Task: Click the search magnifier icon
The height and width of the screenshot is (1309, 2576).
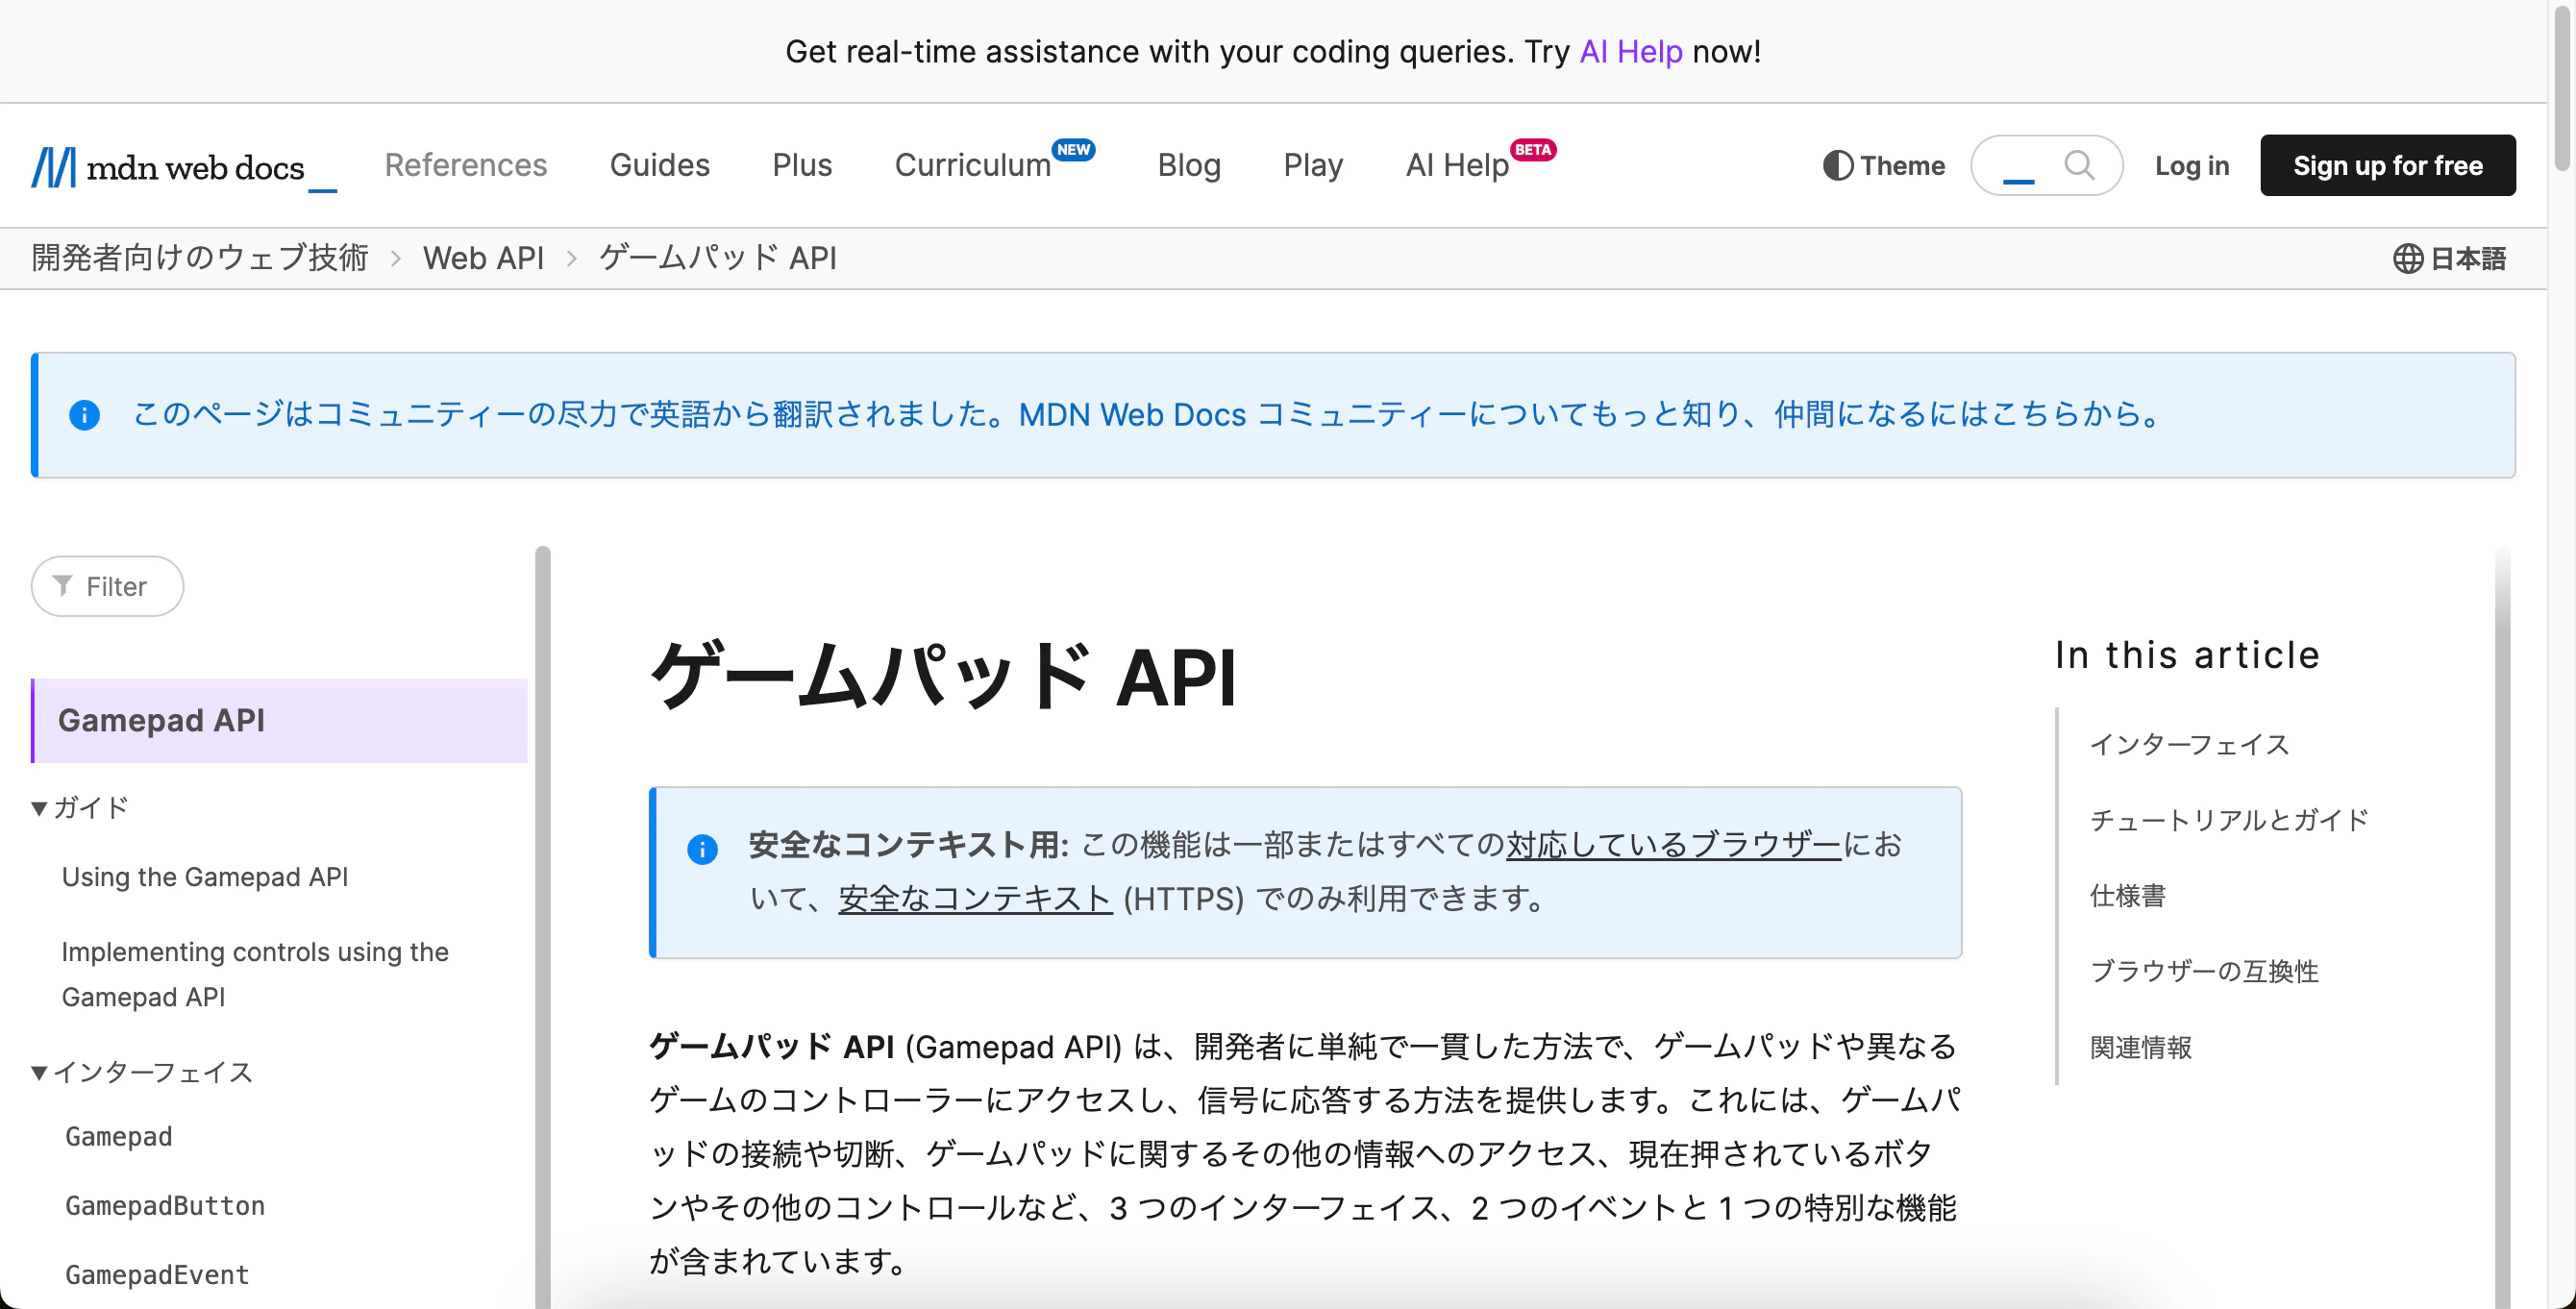Action: point(2079,165)
